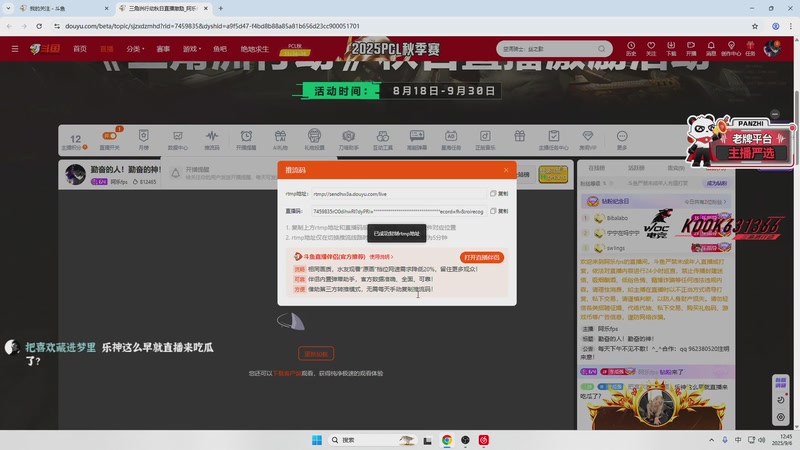Image resolution: width=800 pixels, height=450 pixels.
Task: Click the rtmp address field
Action: click(x=398, y=194)
